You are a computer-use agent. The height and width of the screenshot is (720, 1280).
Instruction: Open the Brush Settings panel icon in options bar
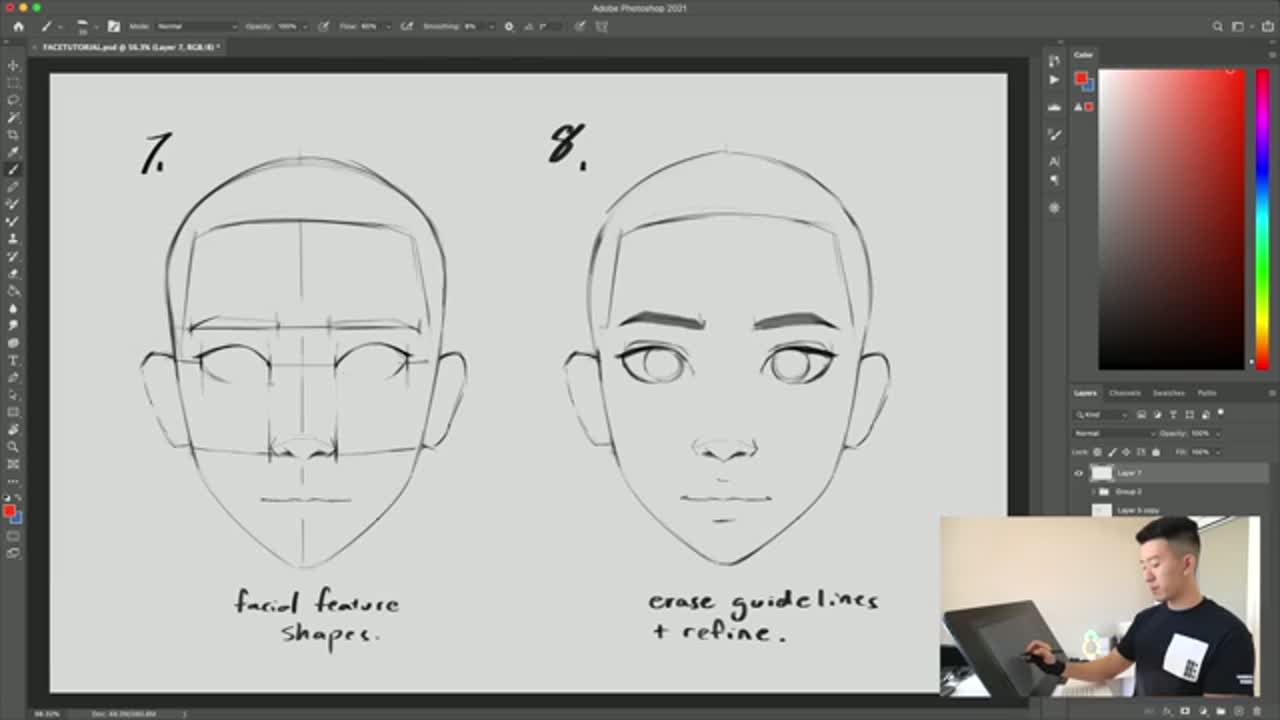point(113,27)
